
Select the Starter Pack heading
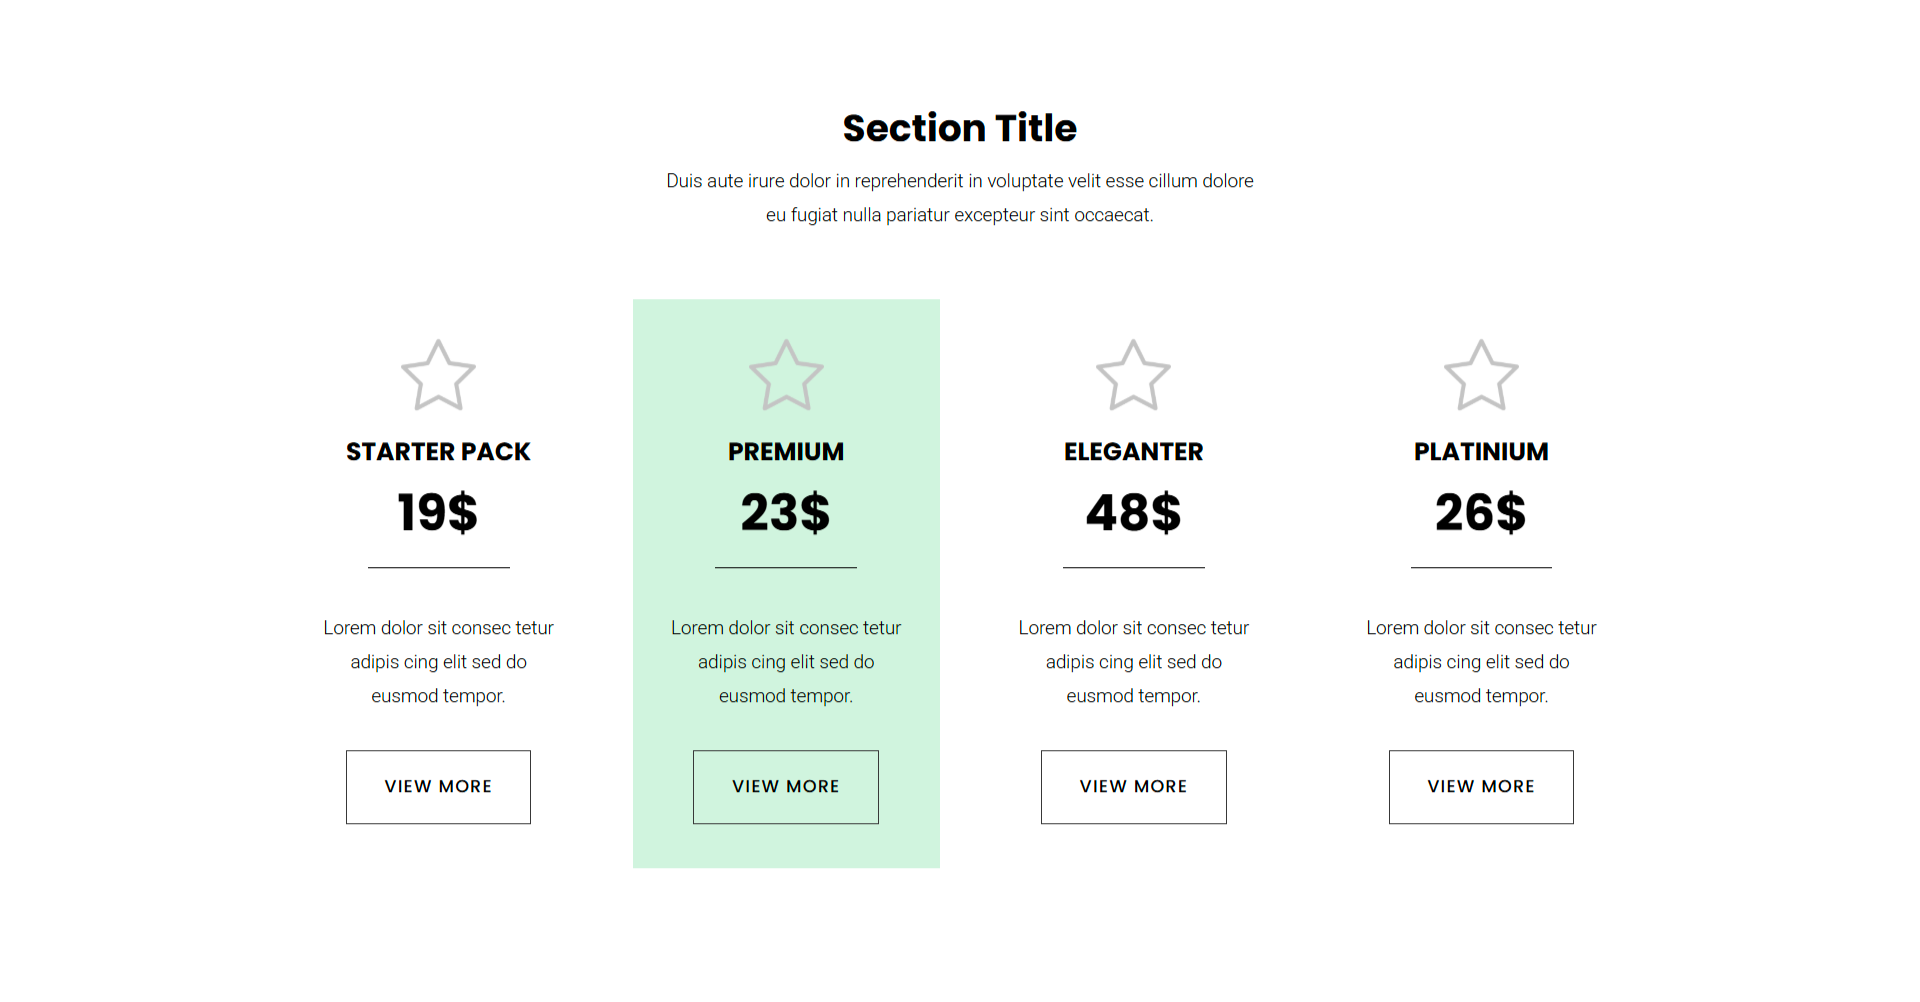[438, 452]
